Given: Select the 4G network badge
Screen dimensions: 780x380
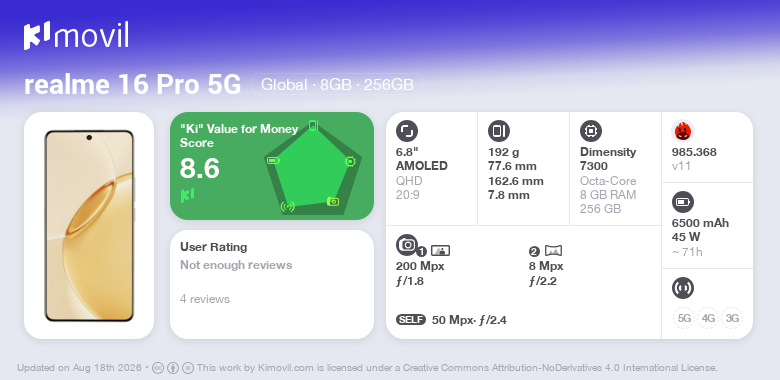Looking at the screenshot, I should pos(708,318).
